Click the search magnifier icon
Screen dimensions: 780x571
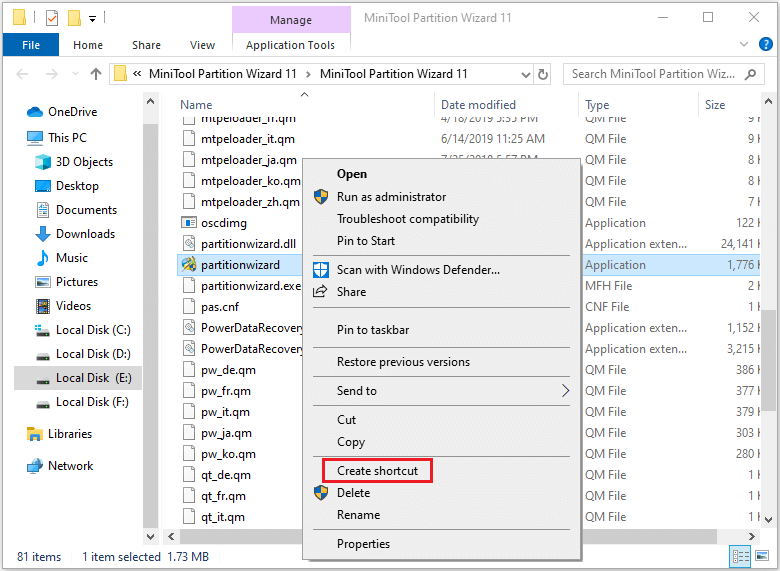tap(751, 74)
